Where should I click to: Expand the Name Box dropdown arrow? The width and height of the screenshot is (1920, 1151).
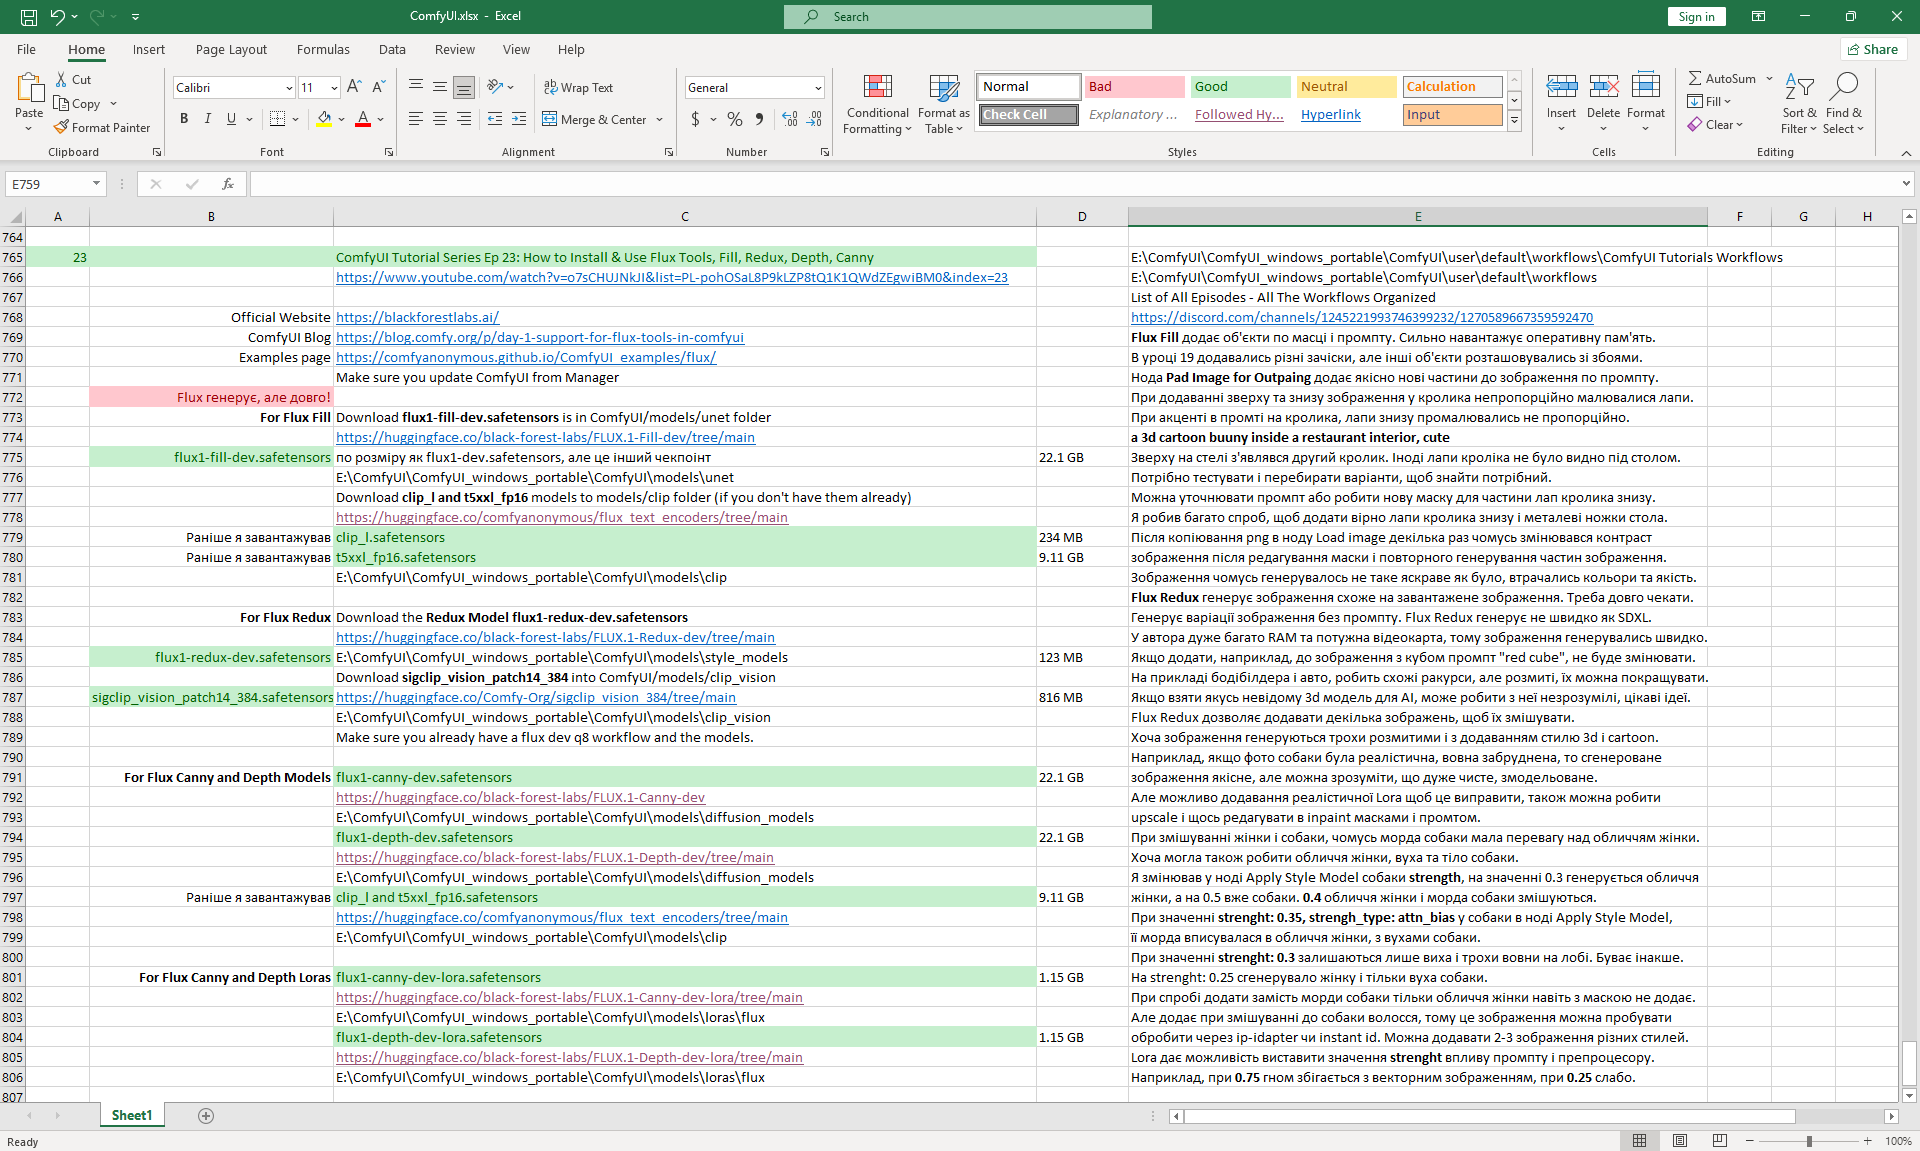96,184
